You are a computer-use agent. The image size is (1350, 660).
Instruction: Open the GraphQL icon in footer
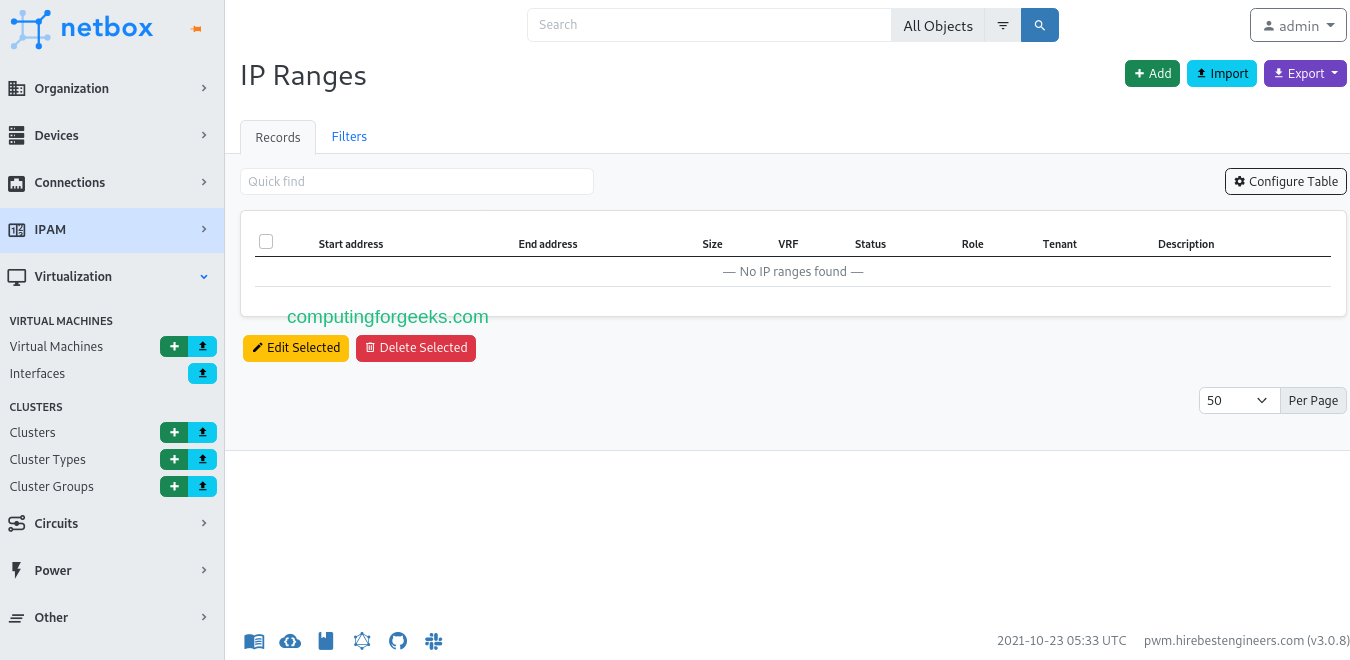[x=362, y=641]
